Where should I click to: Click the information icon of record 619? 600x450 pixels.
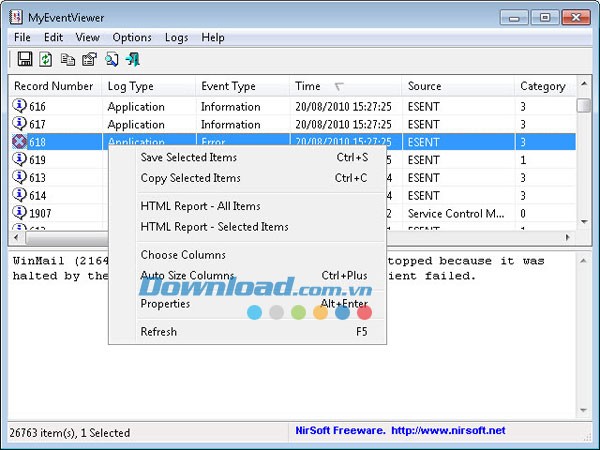click(x=19, y=159)
